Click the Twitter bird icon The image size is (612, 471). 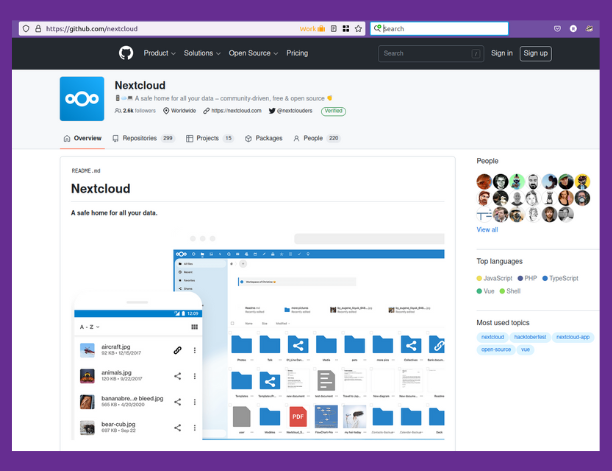(272, 111)
